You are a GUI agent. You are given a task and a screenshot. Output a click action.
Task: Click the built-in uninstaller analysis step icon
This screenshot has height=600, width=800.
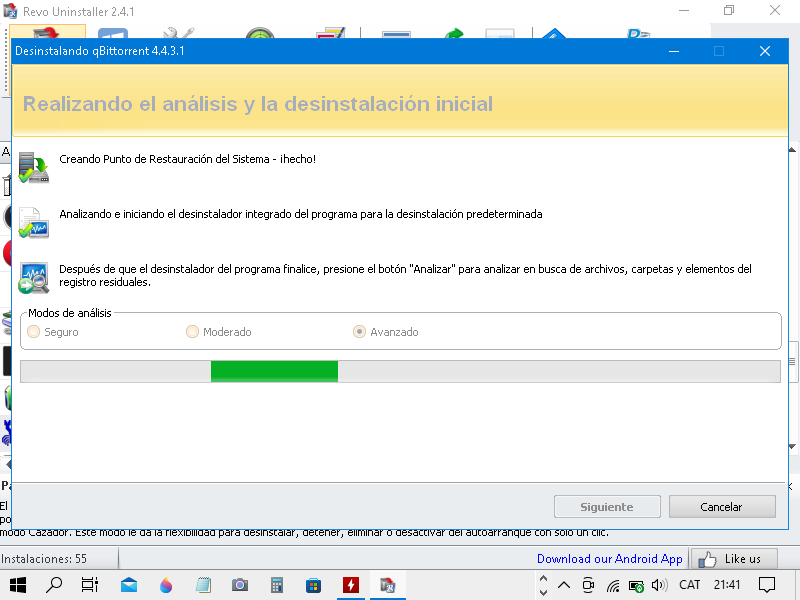(x=34, y=222)
